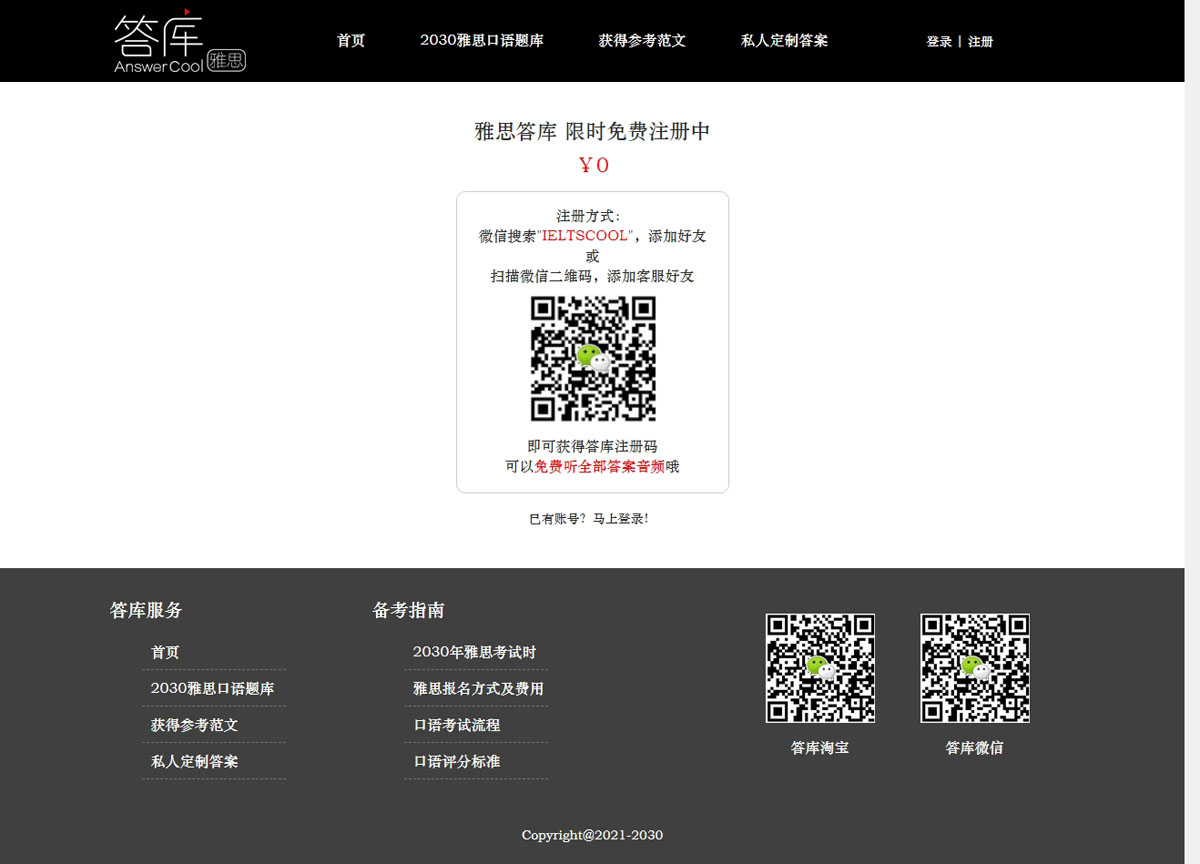Click the red IELTSCOOL WeChat ID text
This screenshot has height=864, width=1200.
(x=586, y=236)
